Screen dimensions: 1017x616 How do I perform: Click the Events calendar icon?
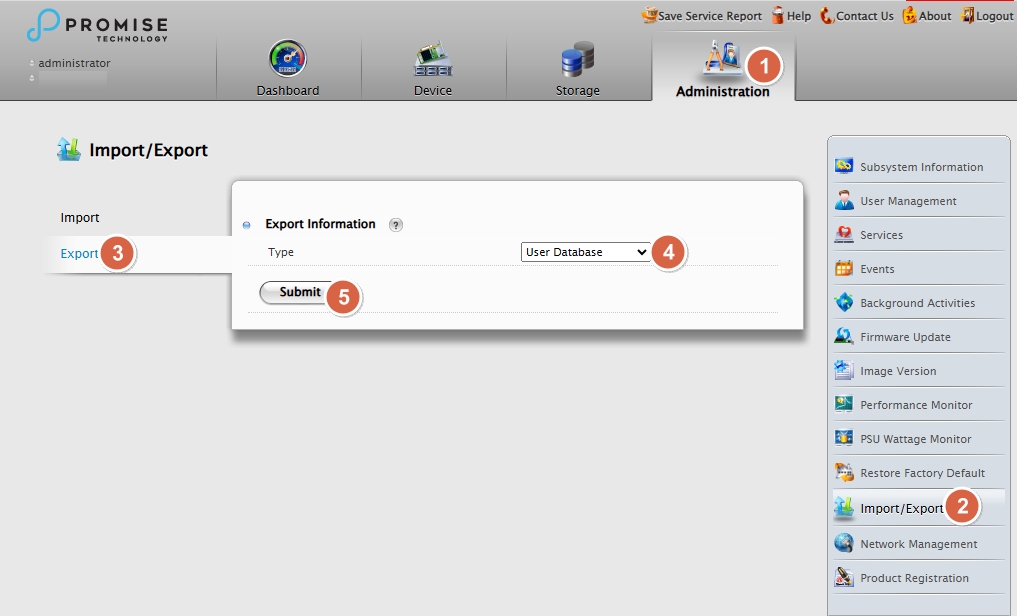tap(844, 269)
